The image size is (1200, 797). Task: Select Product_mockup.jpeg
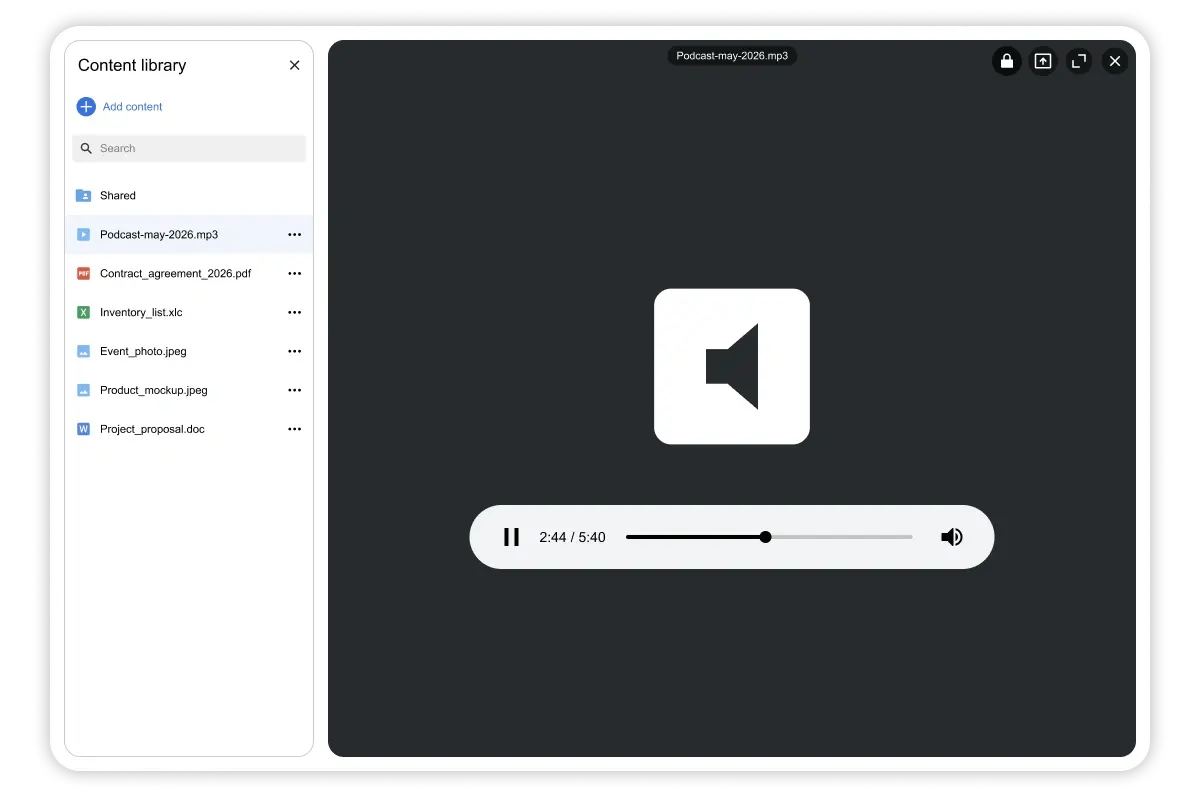[x=189, y=390]
